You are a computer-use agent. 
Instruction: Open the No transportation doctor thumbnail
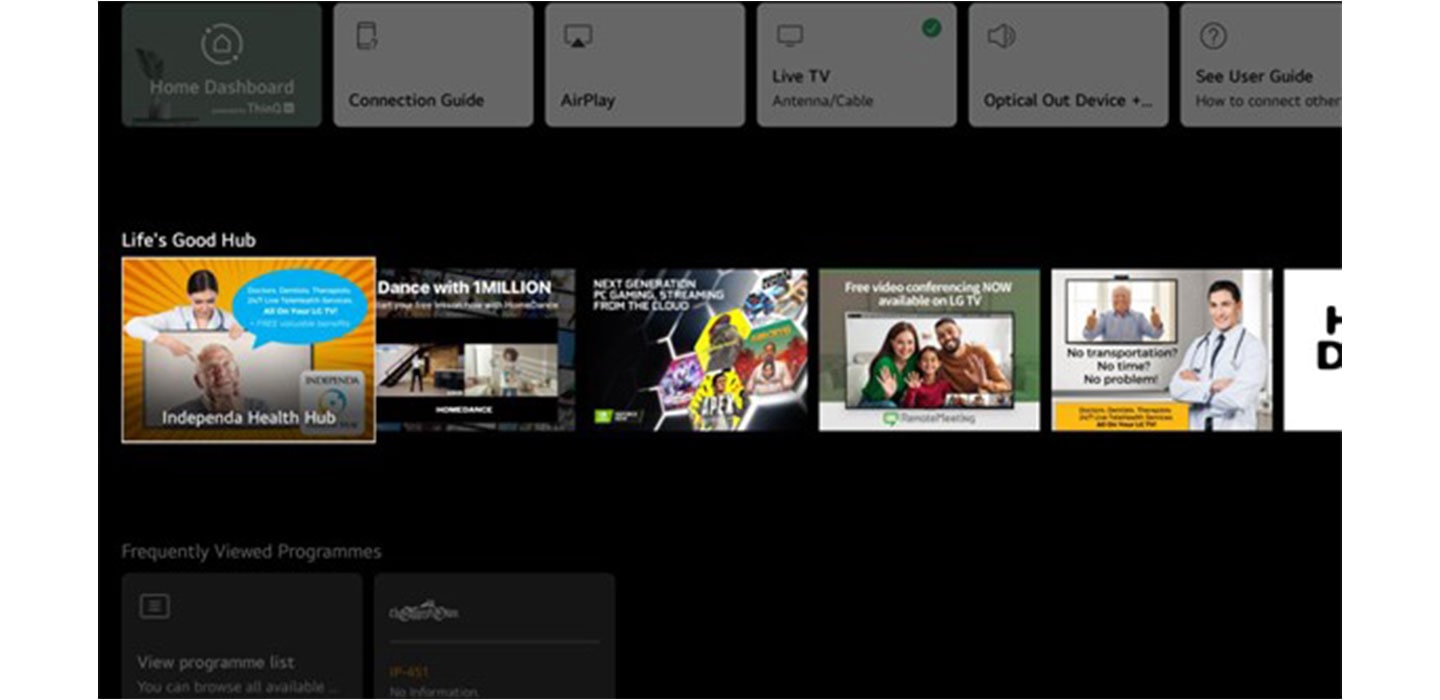(x=1161, y=349)
